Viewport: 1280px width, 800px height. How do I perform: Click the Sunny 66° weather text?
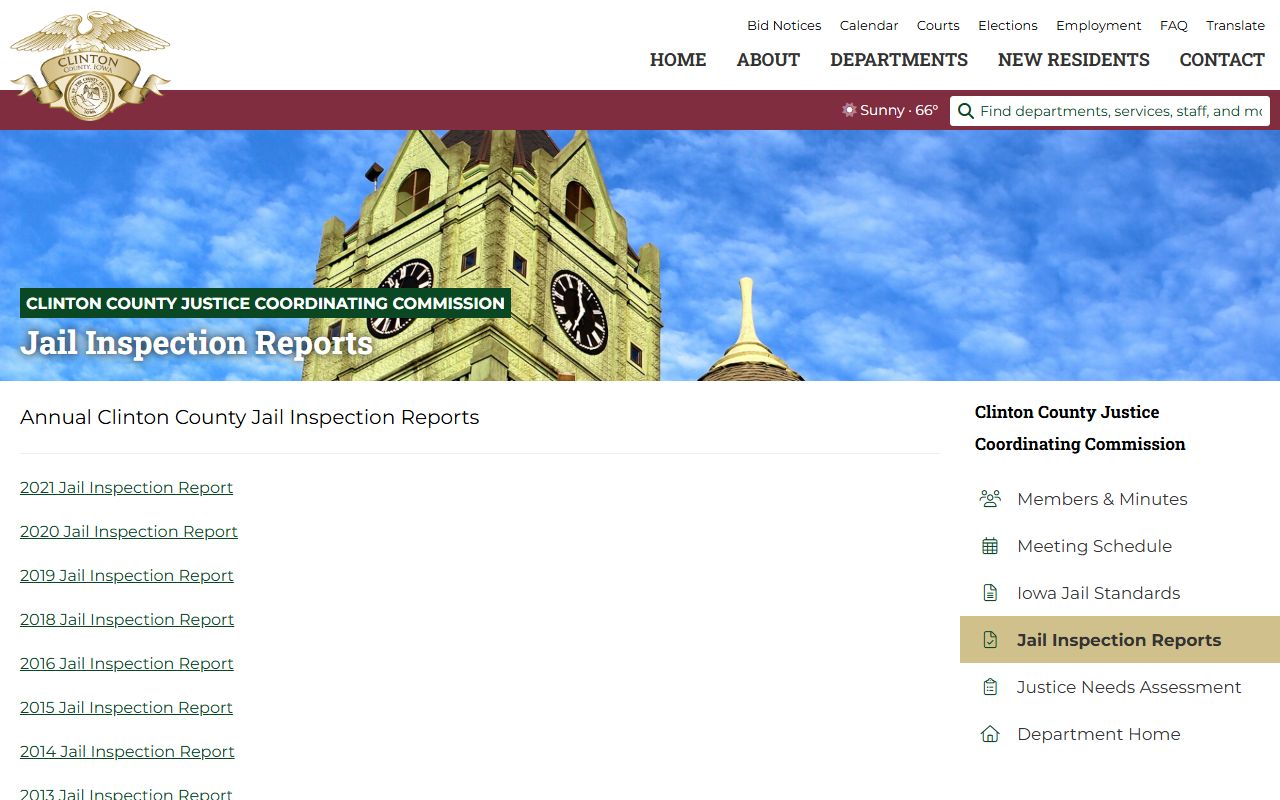[x=899, y=110]
